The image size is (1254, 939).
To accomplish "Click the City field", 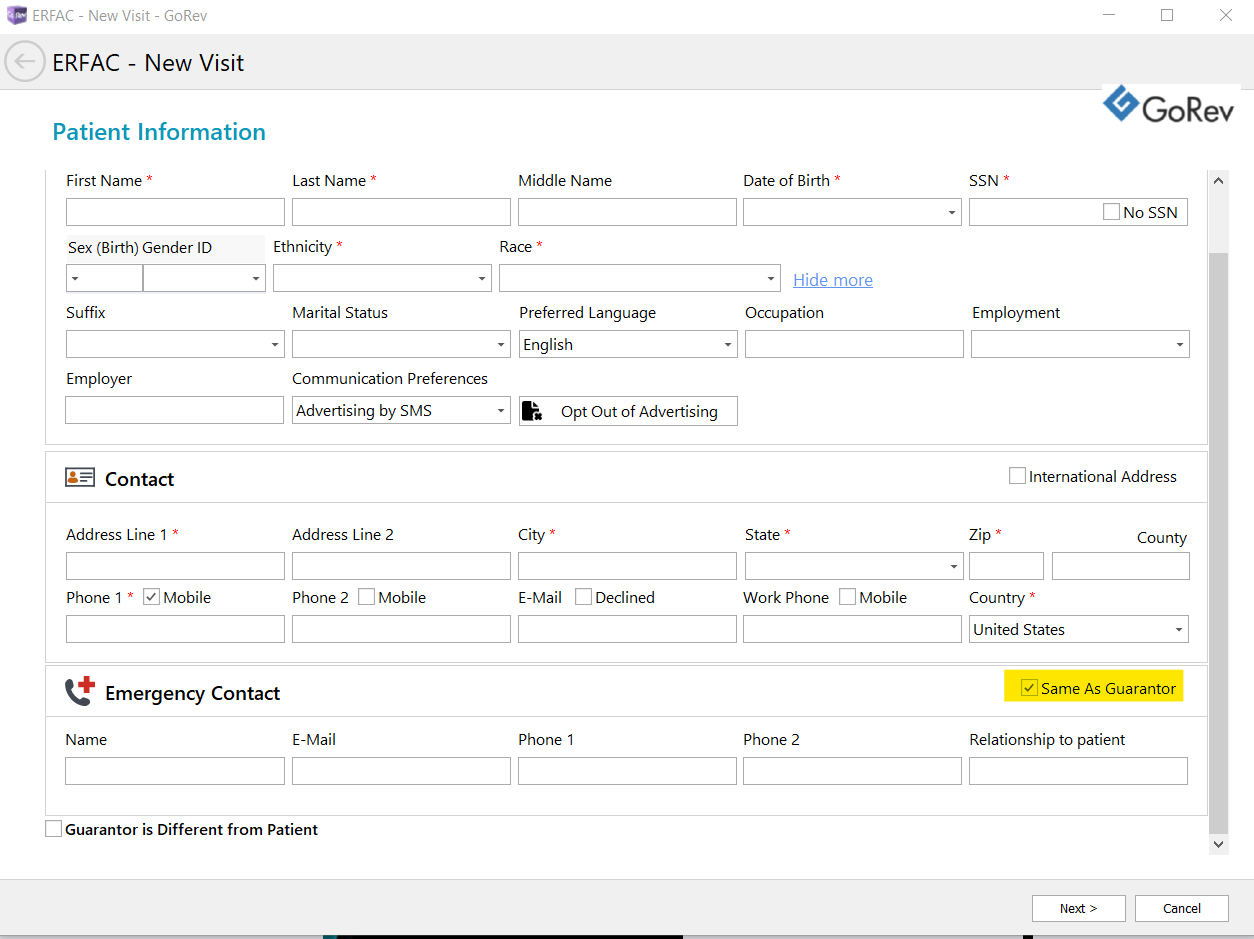I will [x=627, y=566].
